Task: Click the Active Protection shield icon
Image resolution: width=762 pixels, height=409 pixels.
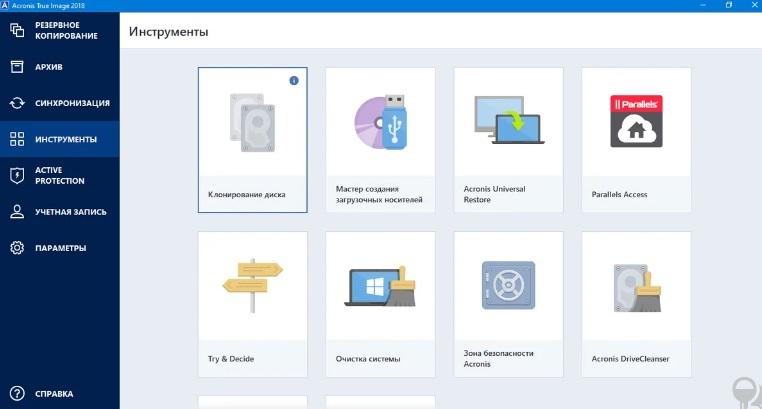Action: pos(17,175)
